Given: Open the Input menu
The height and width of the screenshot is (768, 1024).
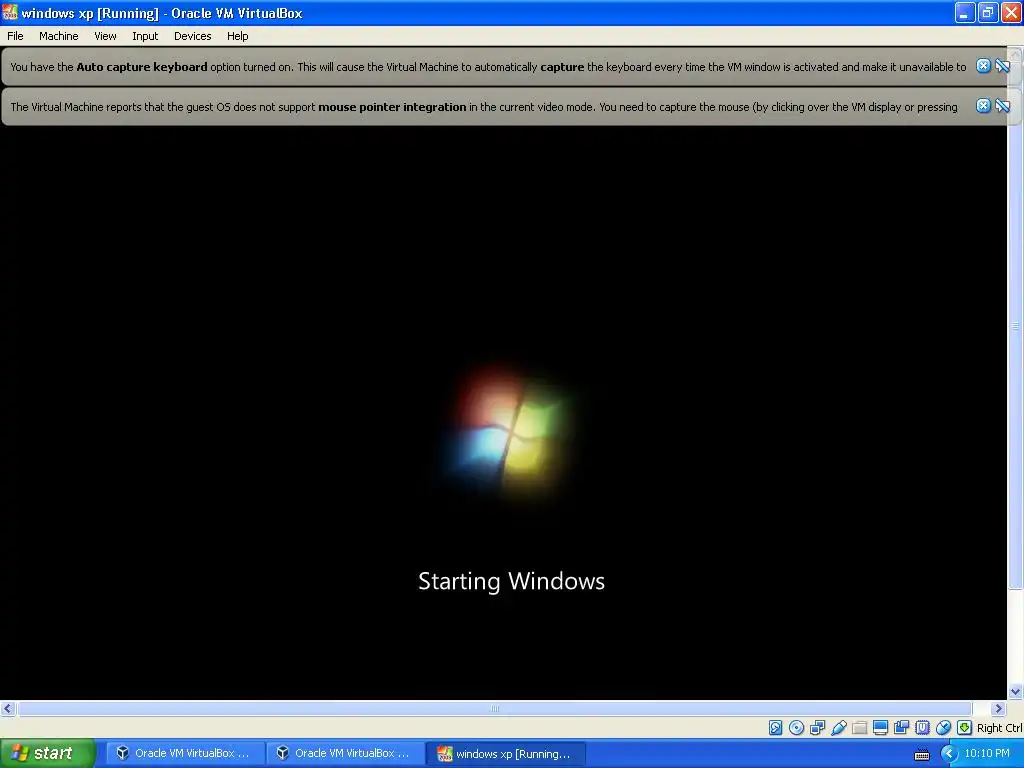Looking at the screenshot, I should 145,36.
